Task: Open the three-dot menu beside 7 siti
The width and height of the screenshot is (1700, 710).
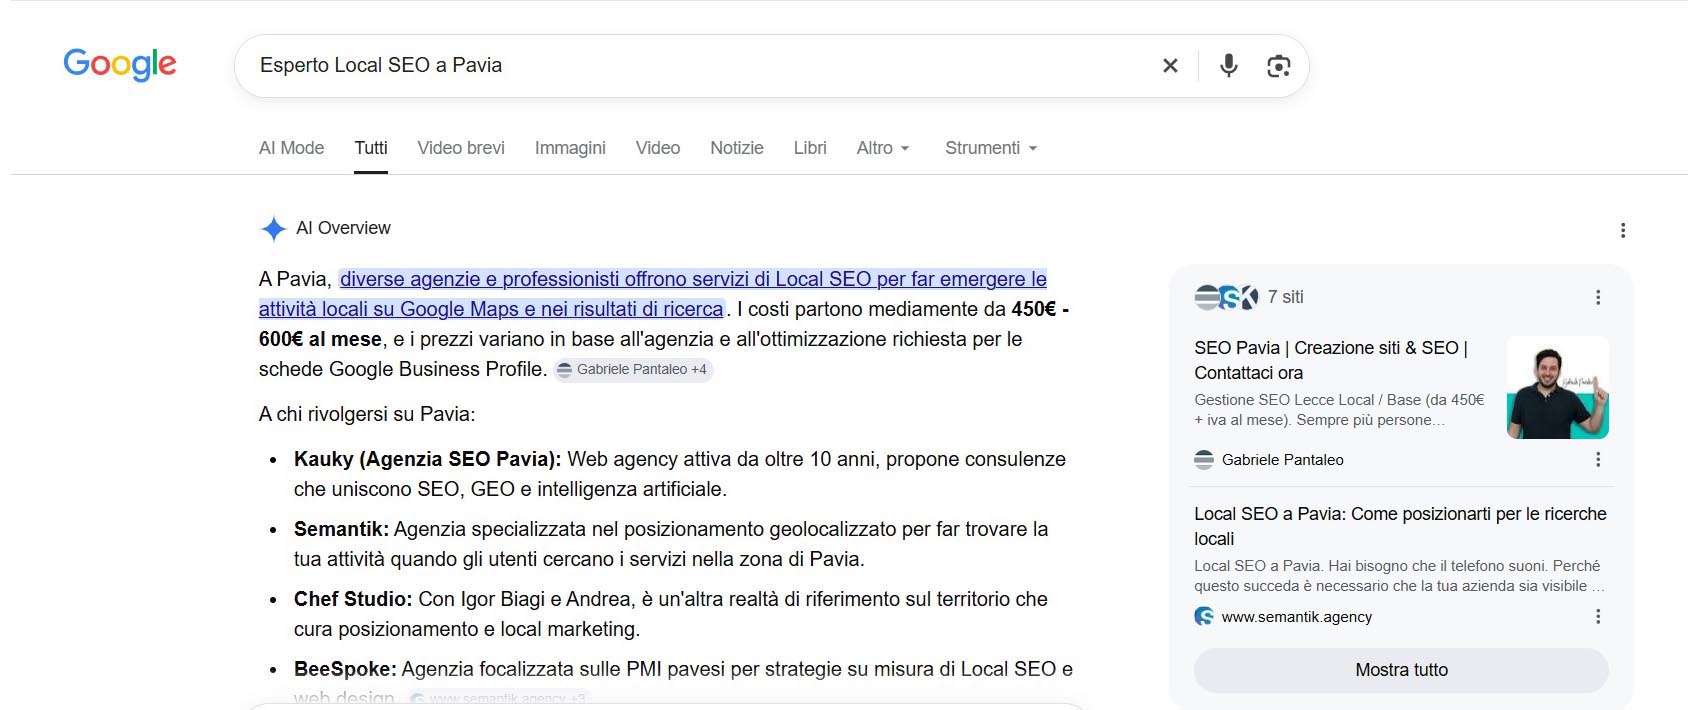Action: [x=1598, y=297]
